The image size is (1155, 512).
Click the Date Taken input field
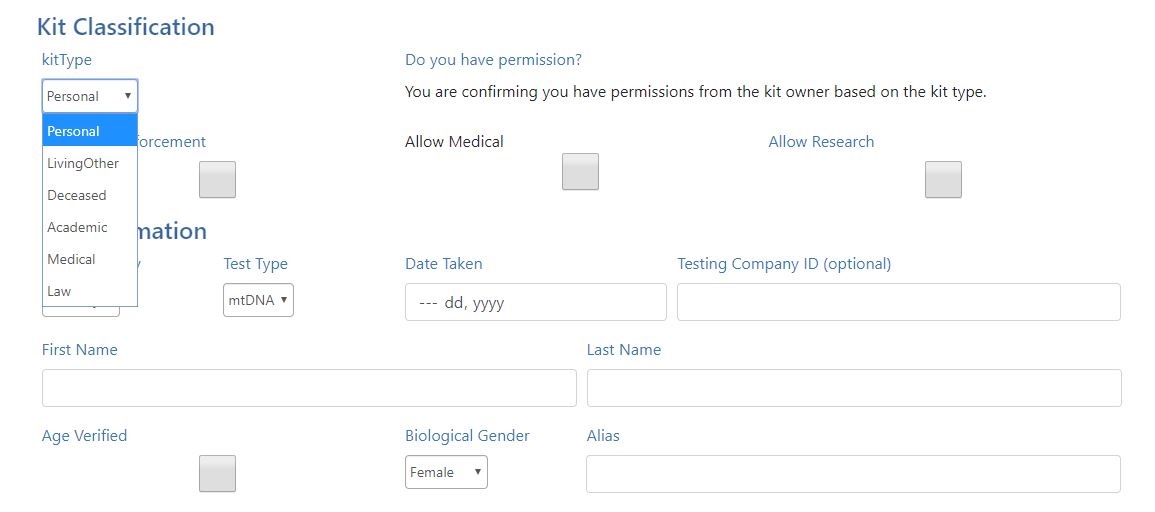tap(535, 302)
